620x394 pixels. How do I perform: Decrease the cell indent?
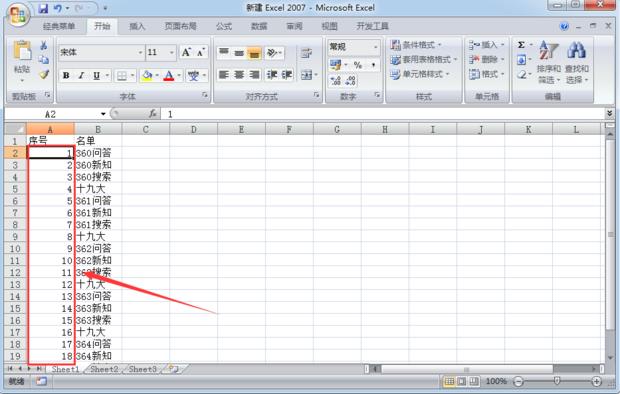coord(272,74)
